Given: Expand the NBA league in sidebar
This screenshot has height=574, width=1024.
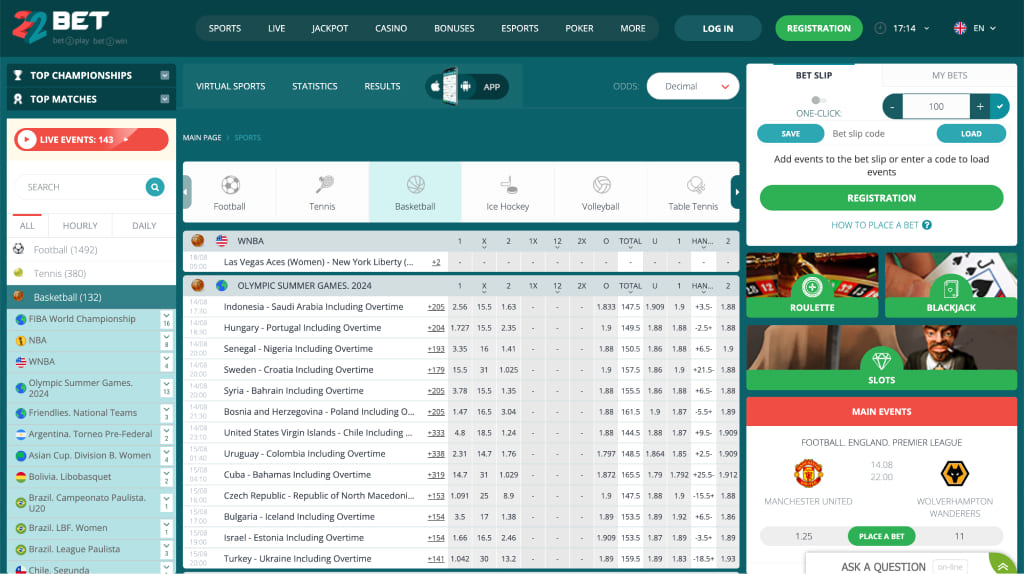Looking at the screenshot, I should click(x=167, y=340).
